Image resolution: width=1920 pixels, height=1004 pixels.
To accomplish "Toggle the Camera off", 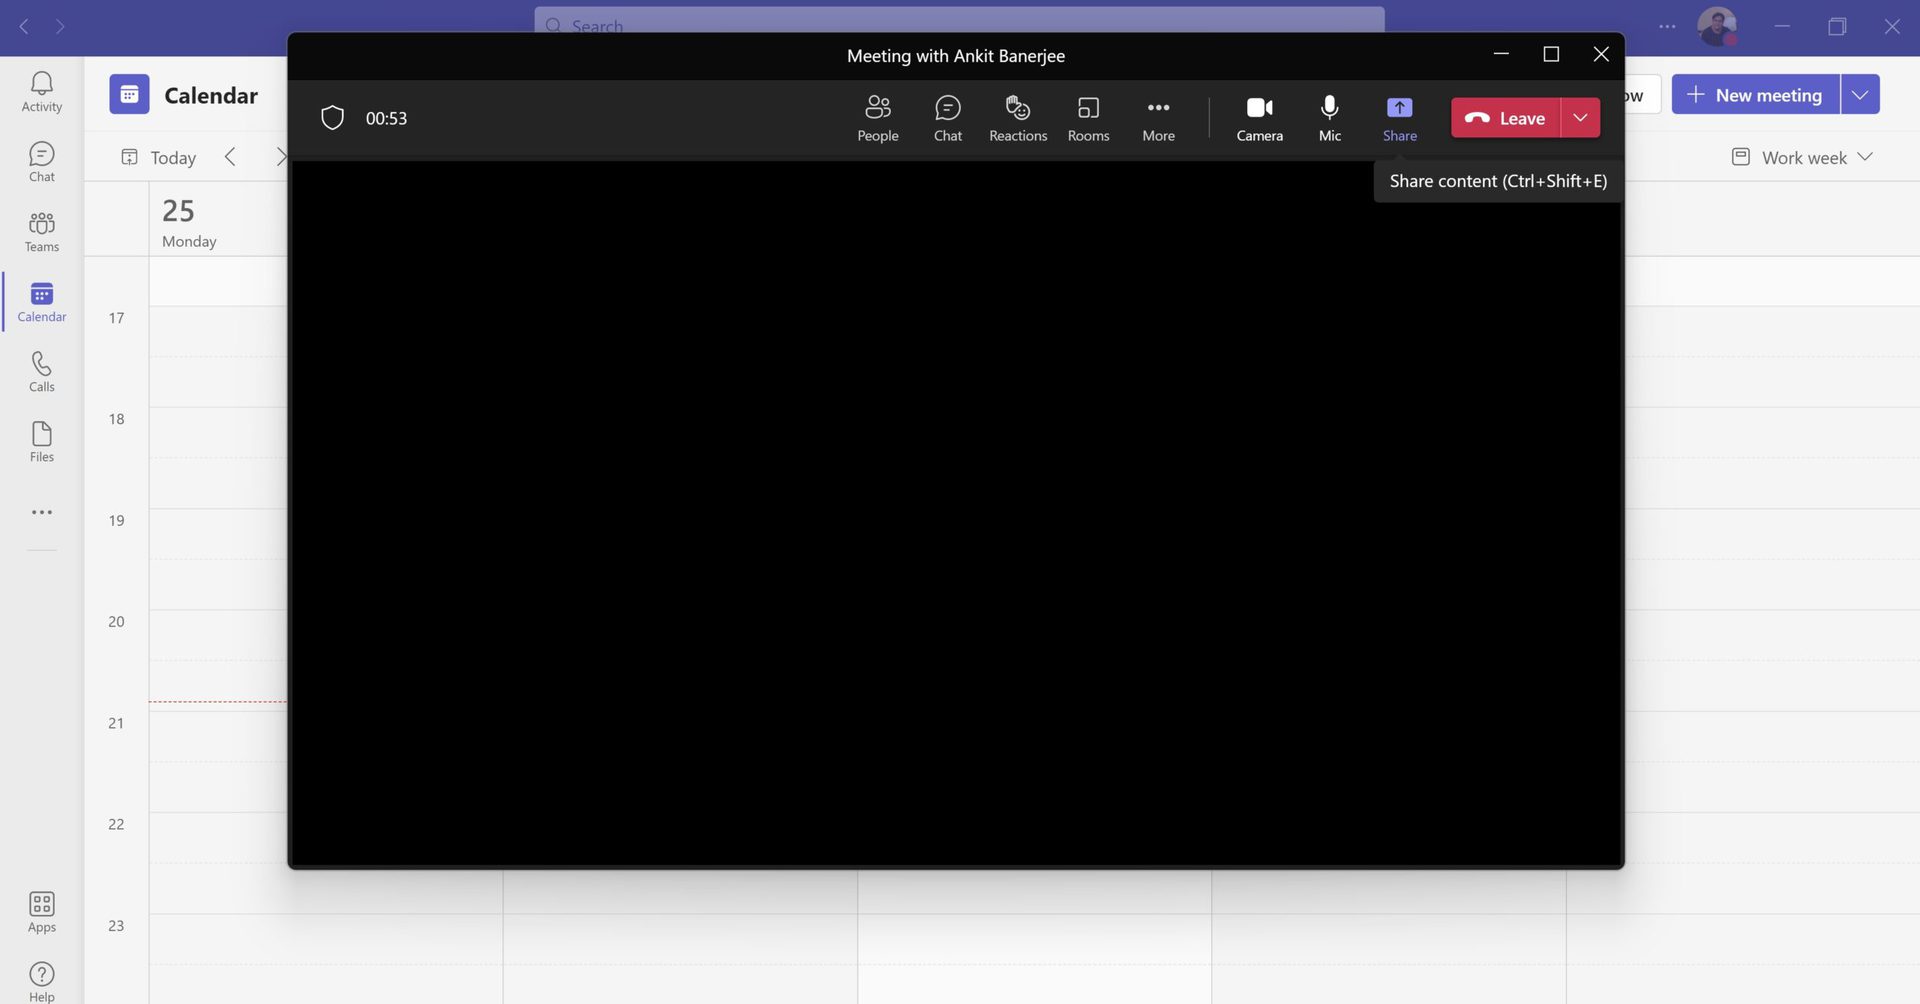I will click(x=1259, y=118).
